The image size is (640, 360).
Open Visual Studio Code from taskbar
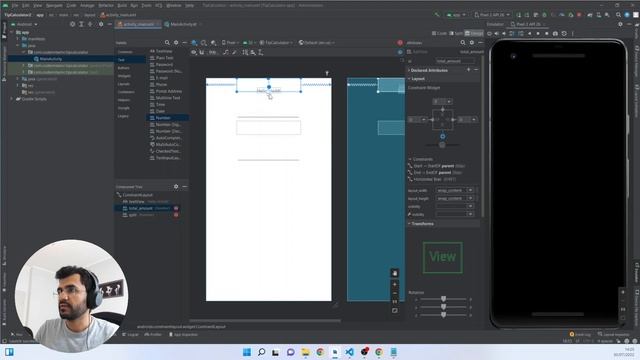pyautogui.click(x=349, y=352)
